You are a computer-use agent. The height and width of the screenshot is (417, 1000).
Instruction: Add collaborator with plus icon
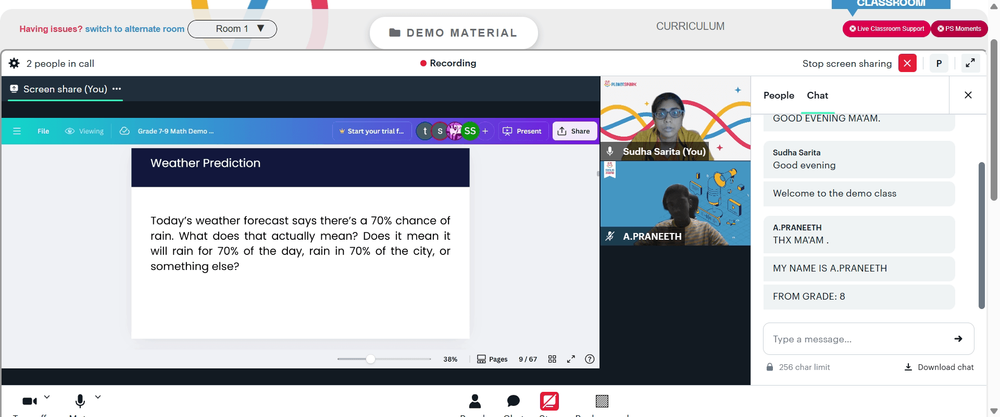(485, 131)
